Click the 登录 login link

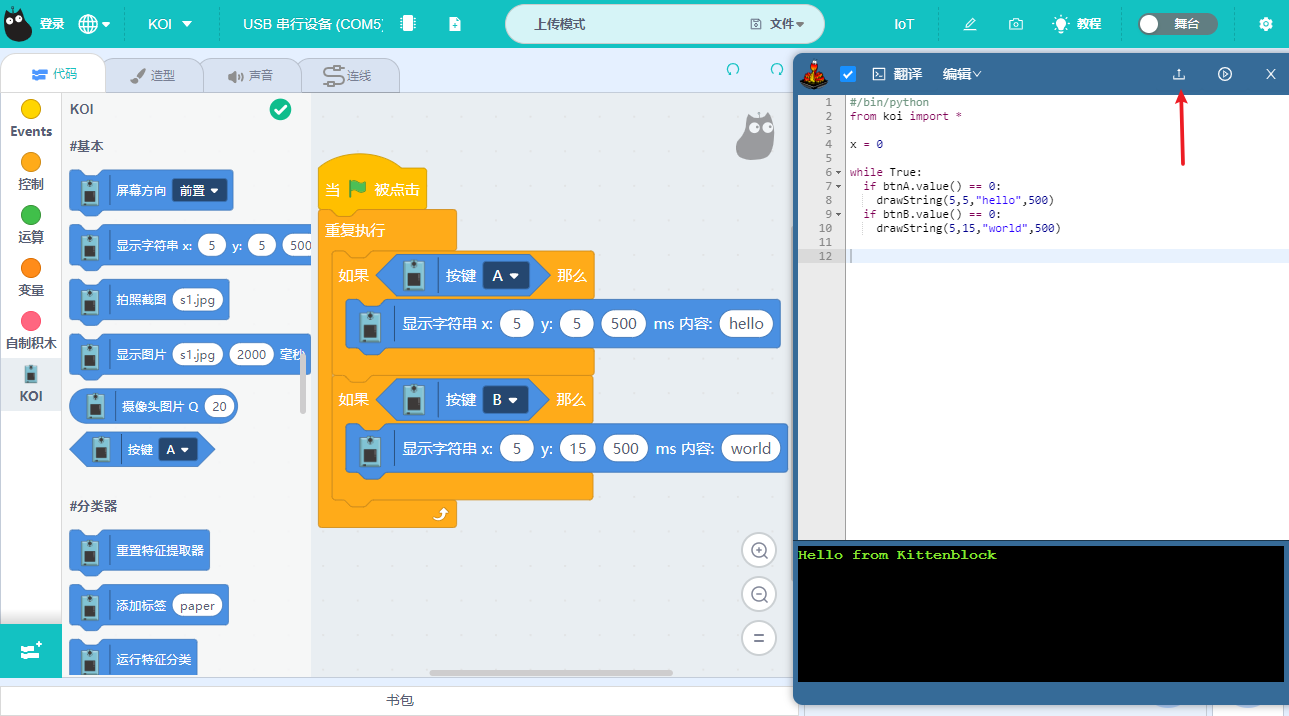click(52, 24)
